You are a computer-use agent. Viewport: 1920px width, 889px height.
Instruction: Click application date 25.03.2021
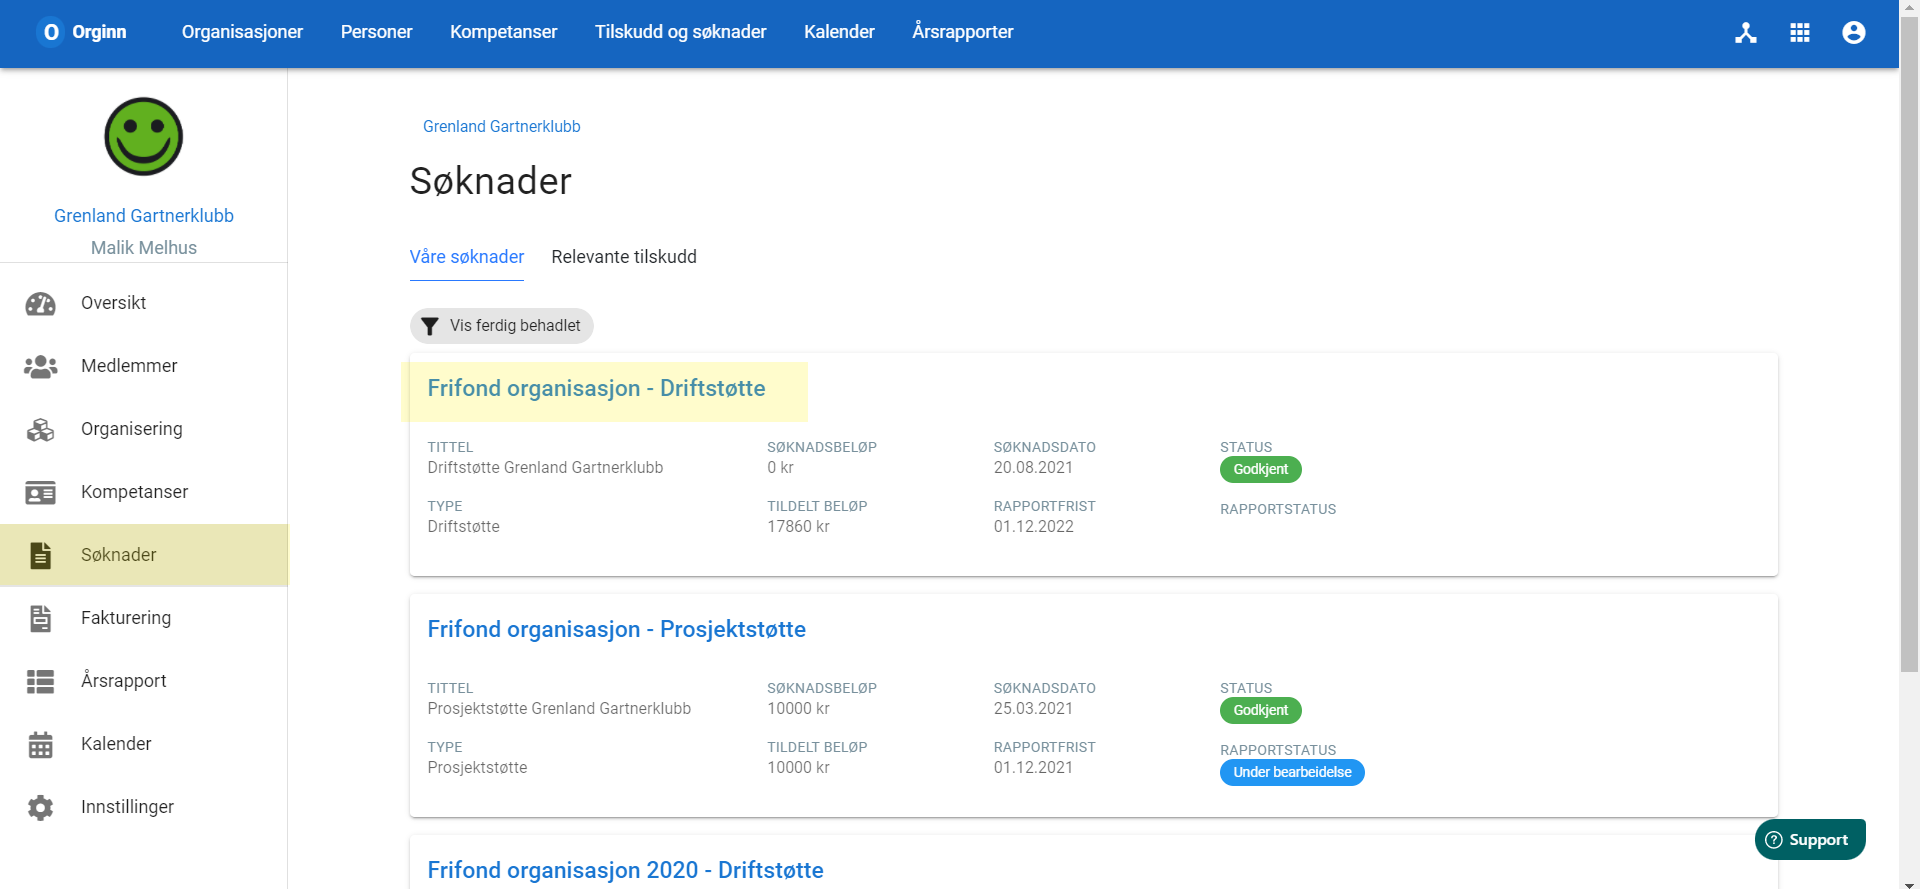click(1033, 709)
